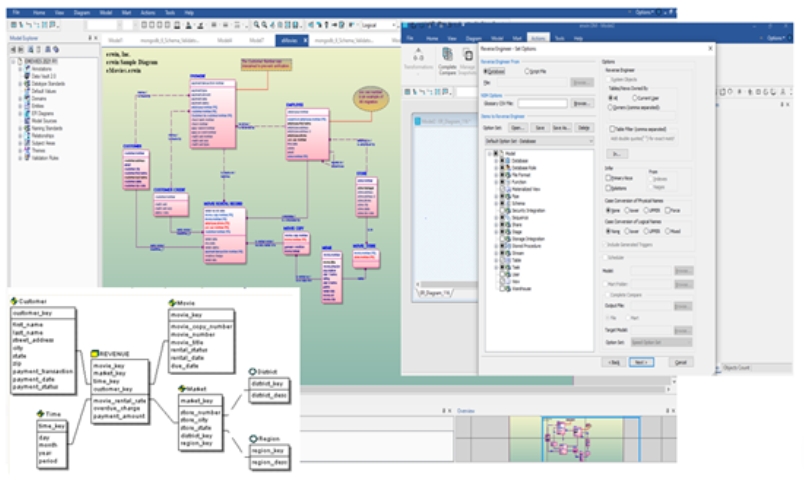The width and height of the screenshot is (804, 496).
Task: Click ER Diagrams node icon in Model Explorer
Action: (28, 113)
